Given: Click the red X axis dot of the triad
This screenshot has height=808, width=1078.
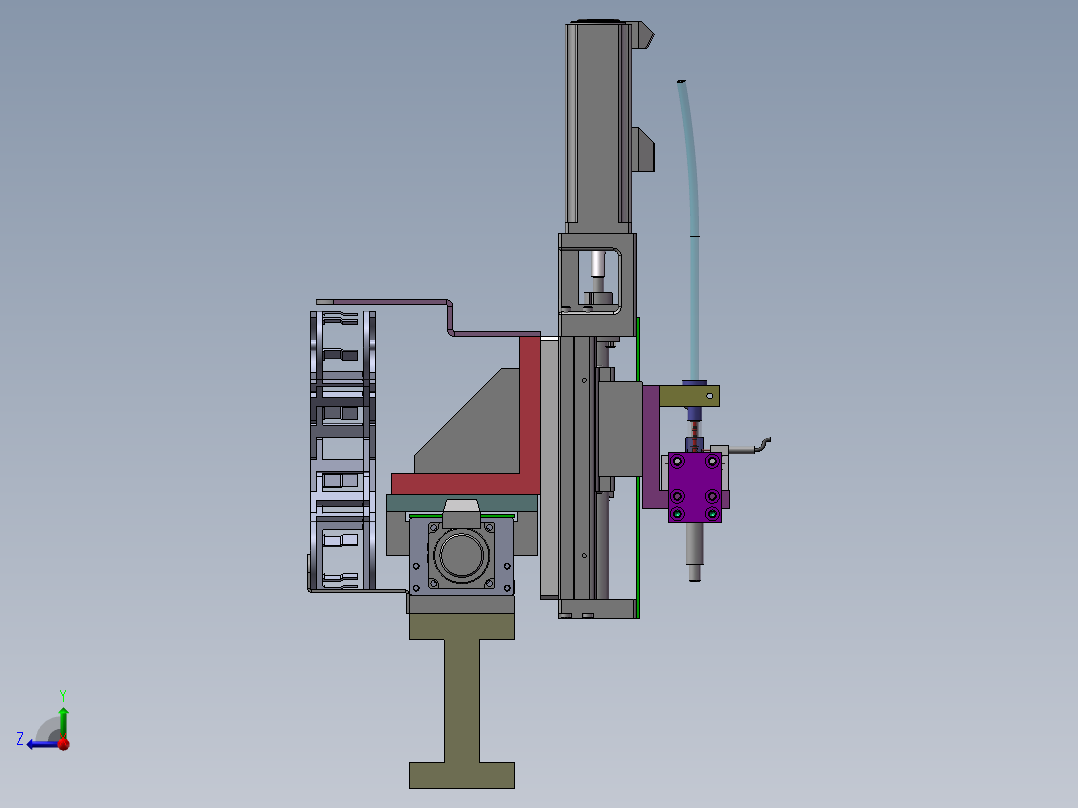Looking at the screenshot, I should (64, 743).
